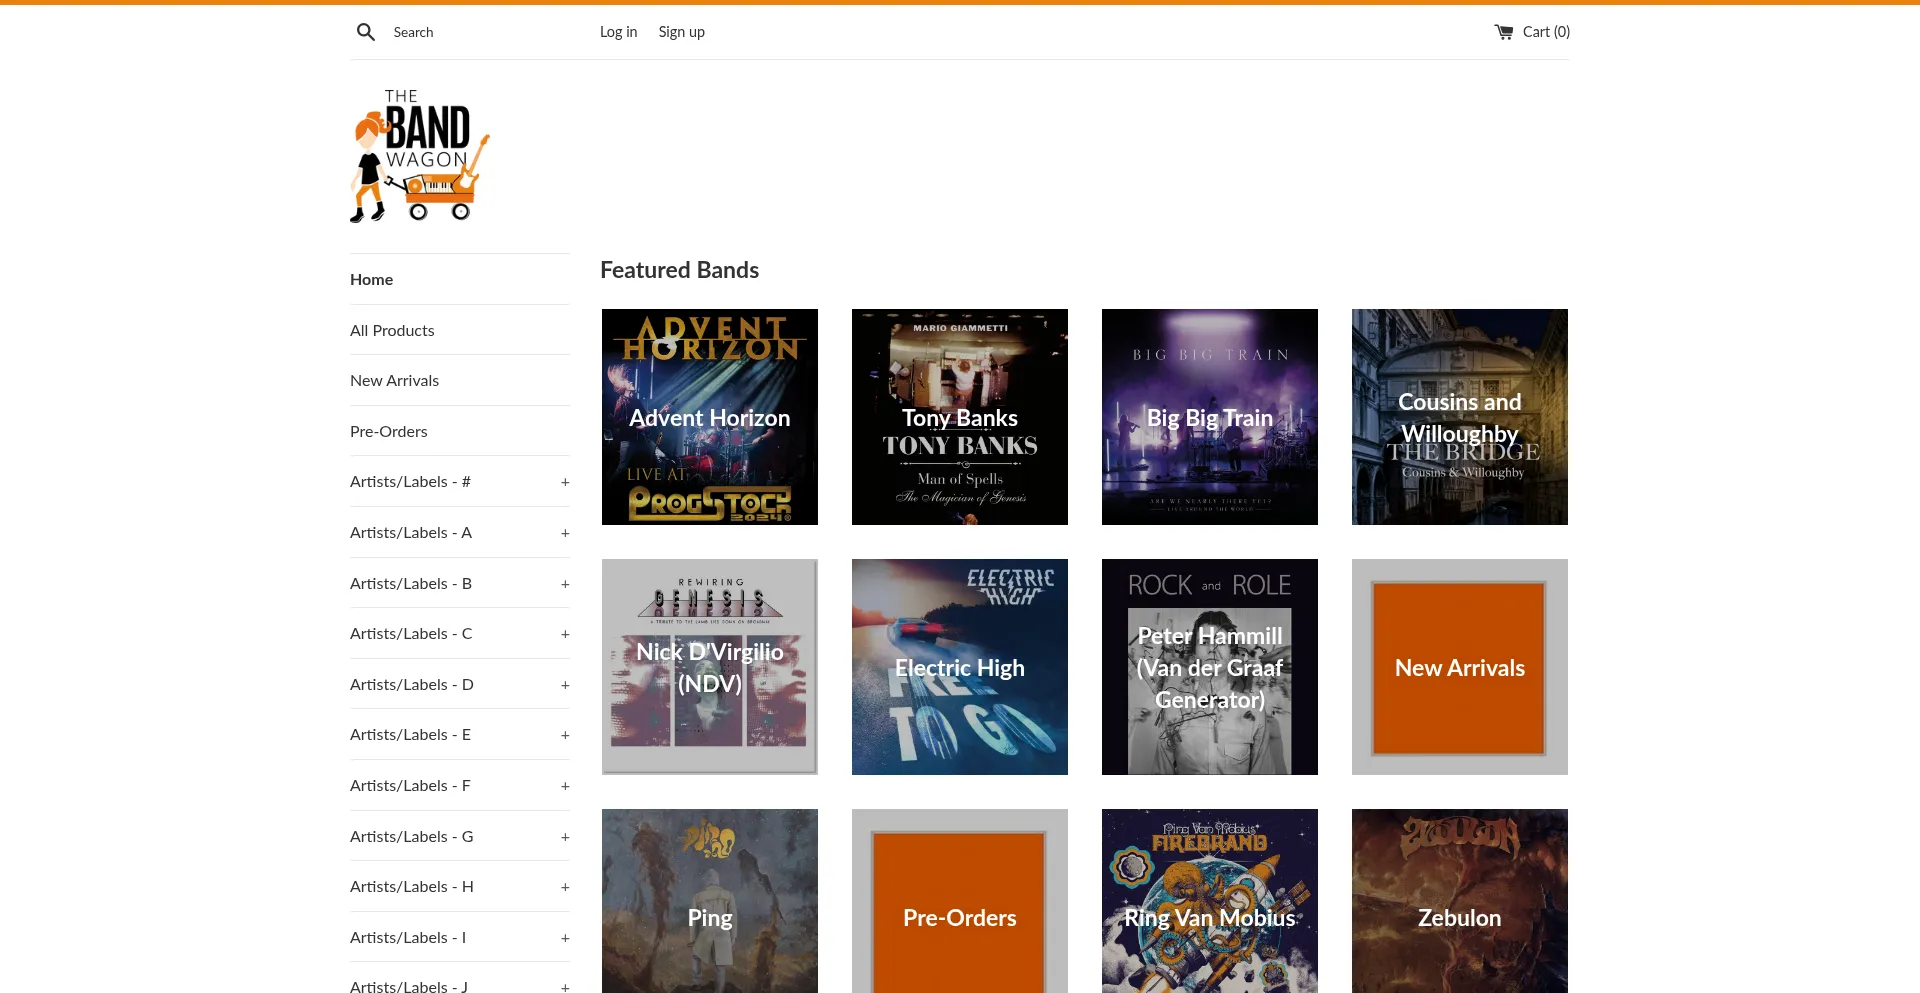Click The Band Wagon logo

point(420,156)
